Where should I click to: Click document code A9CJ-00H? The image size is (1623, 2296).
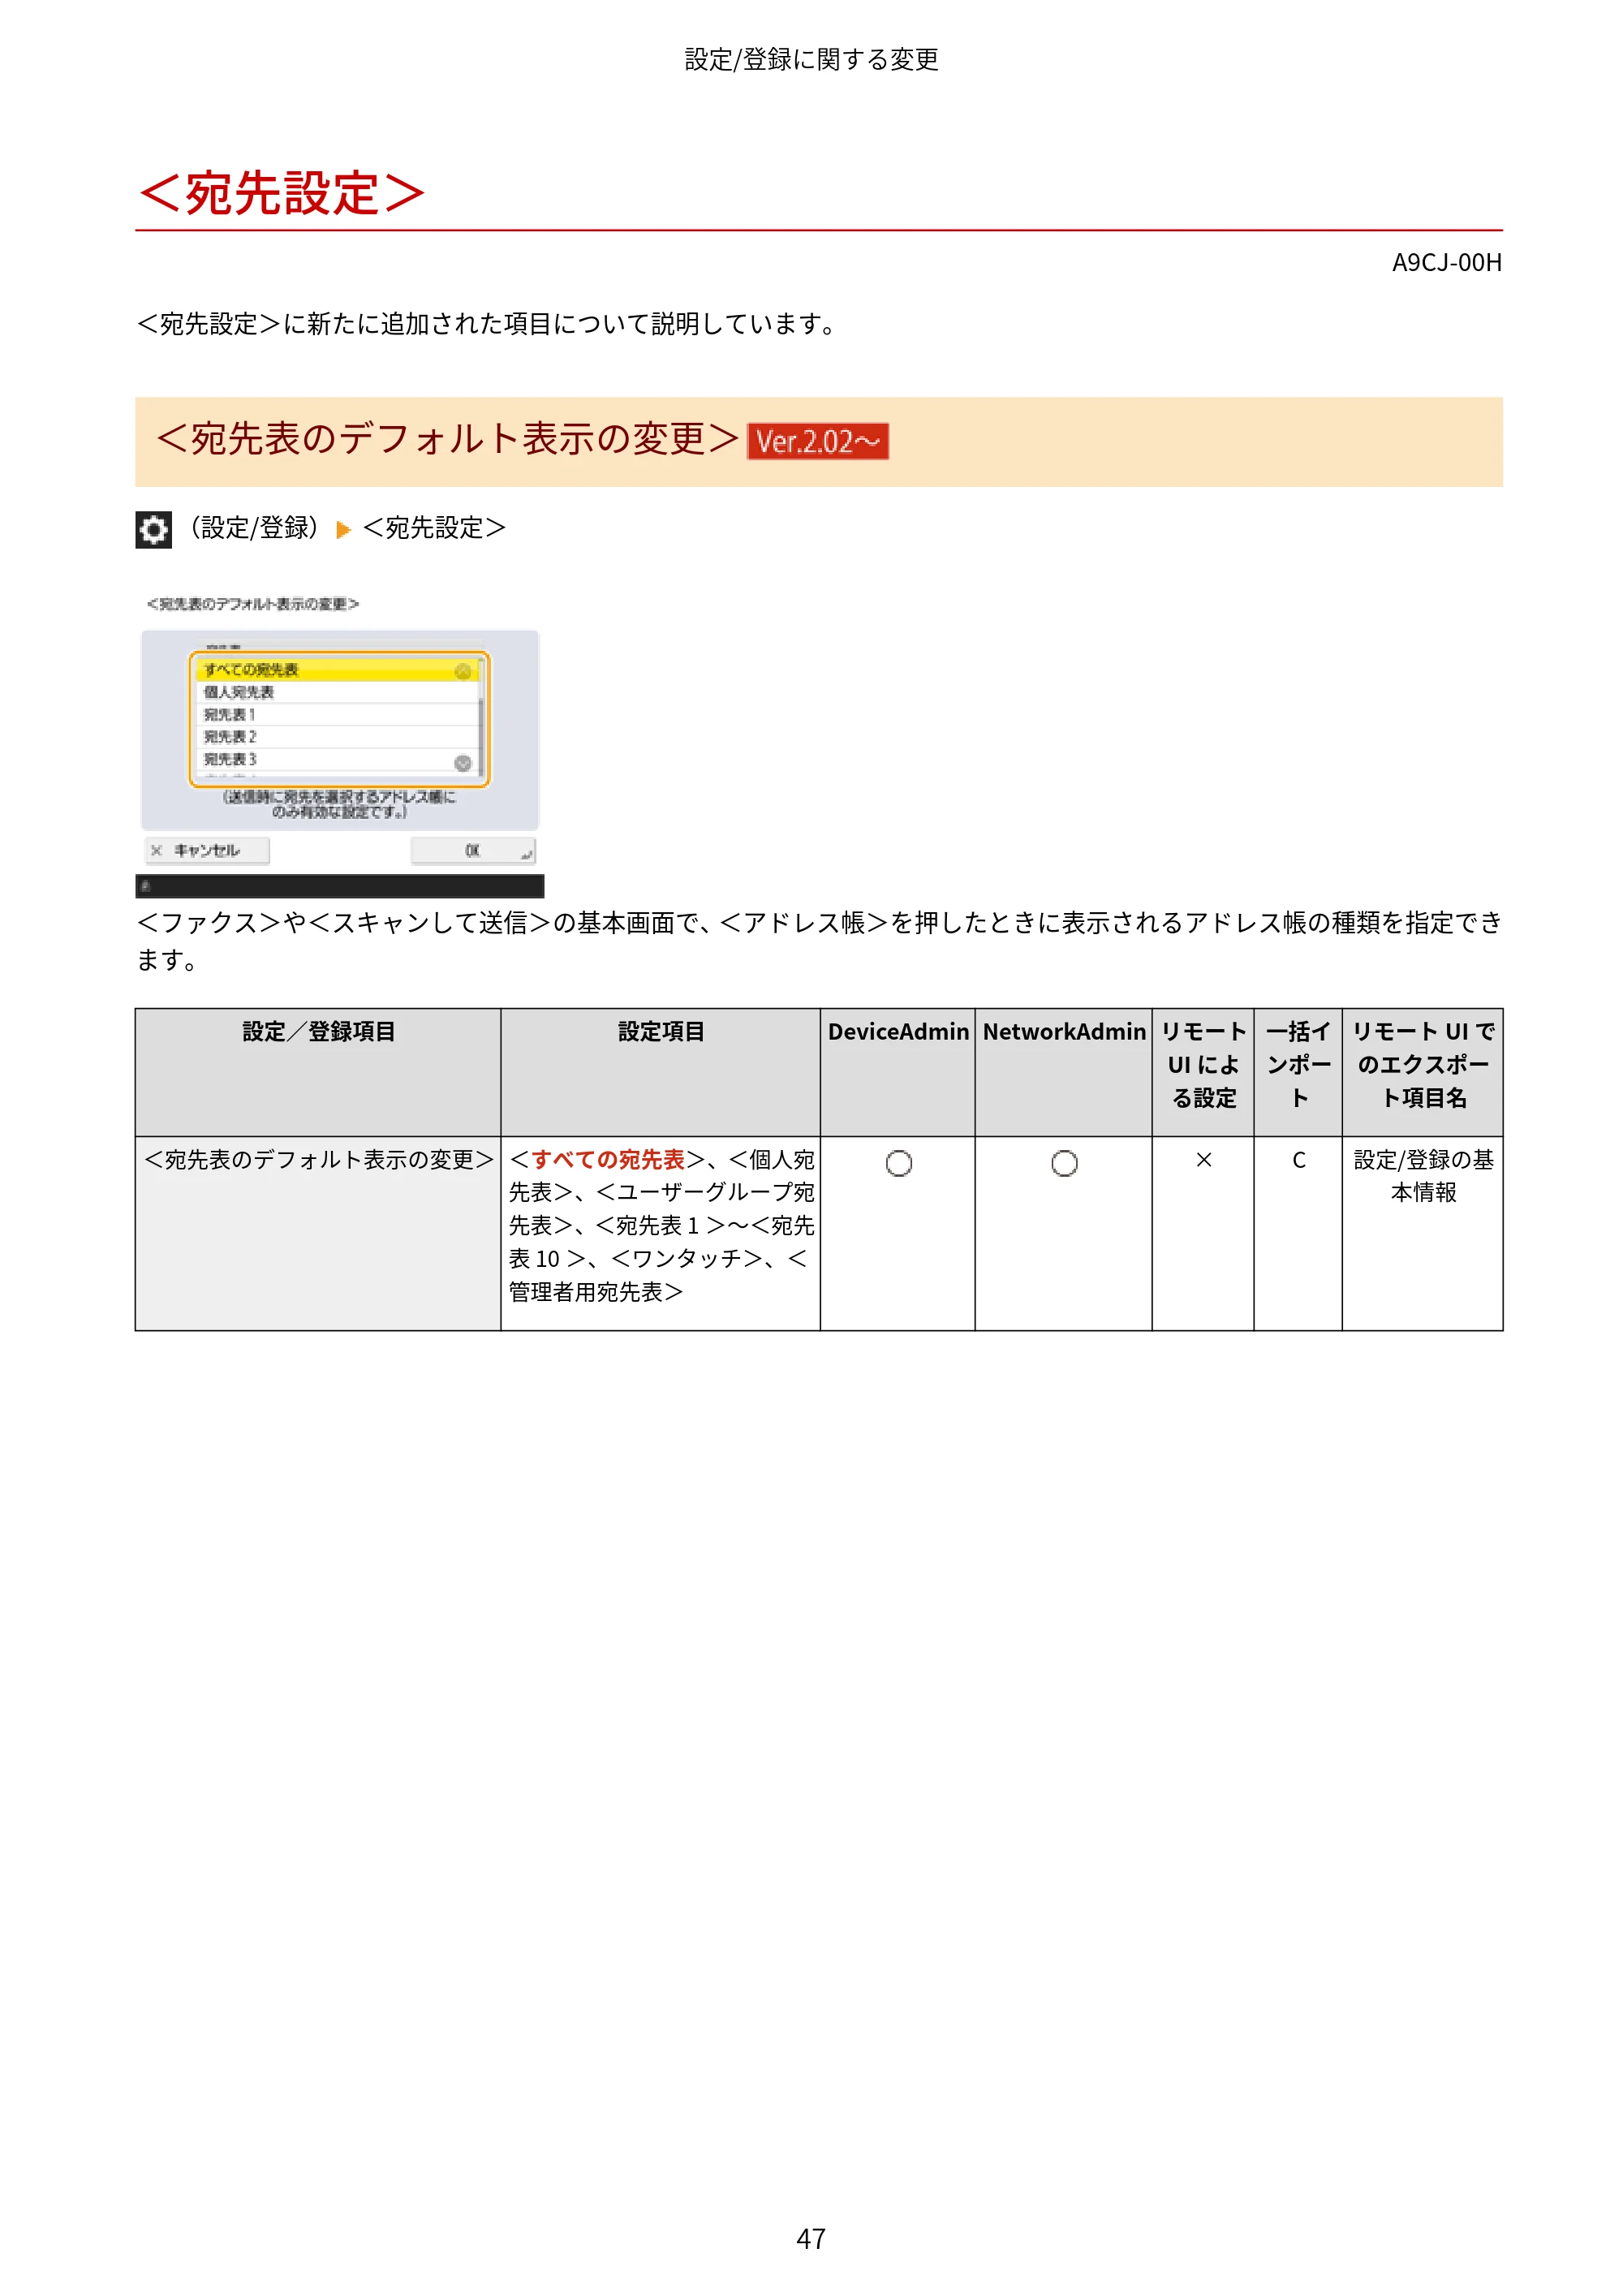pyautogui.click(x=1446, y=263)
